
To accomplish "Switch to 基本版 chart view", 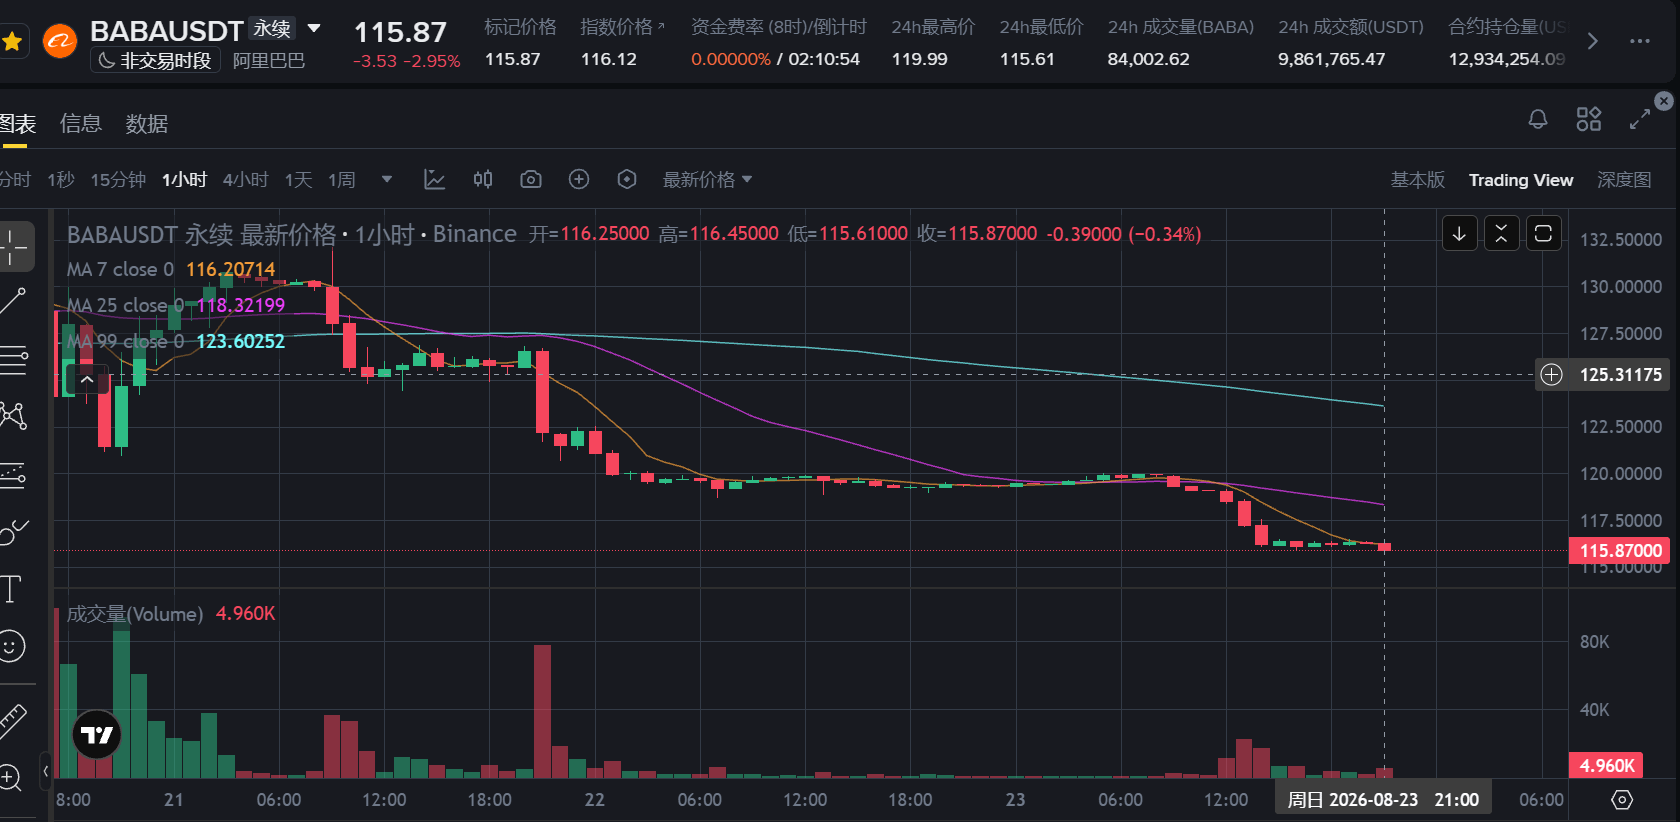I will [1418, 180].
